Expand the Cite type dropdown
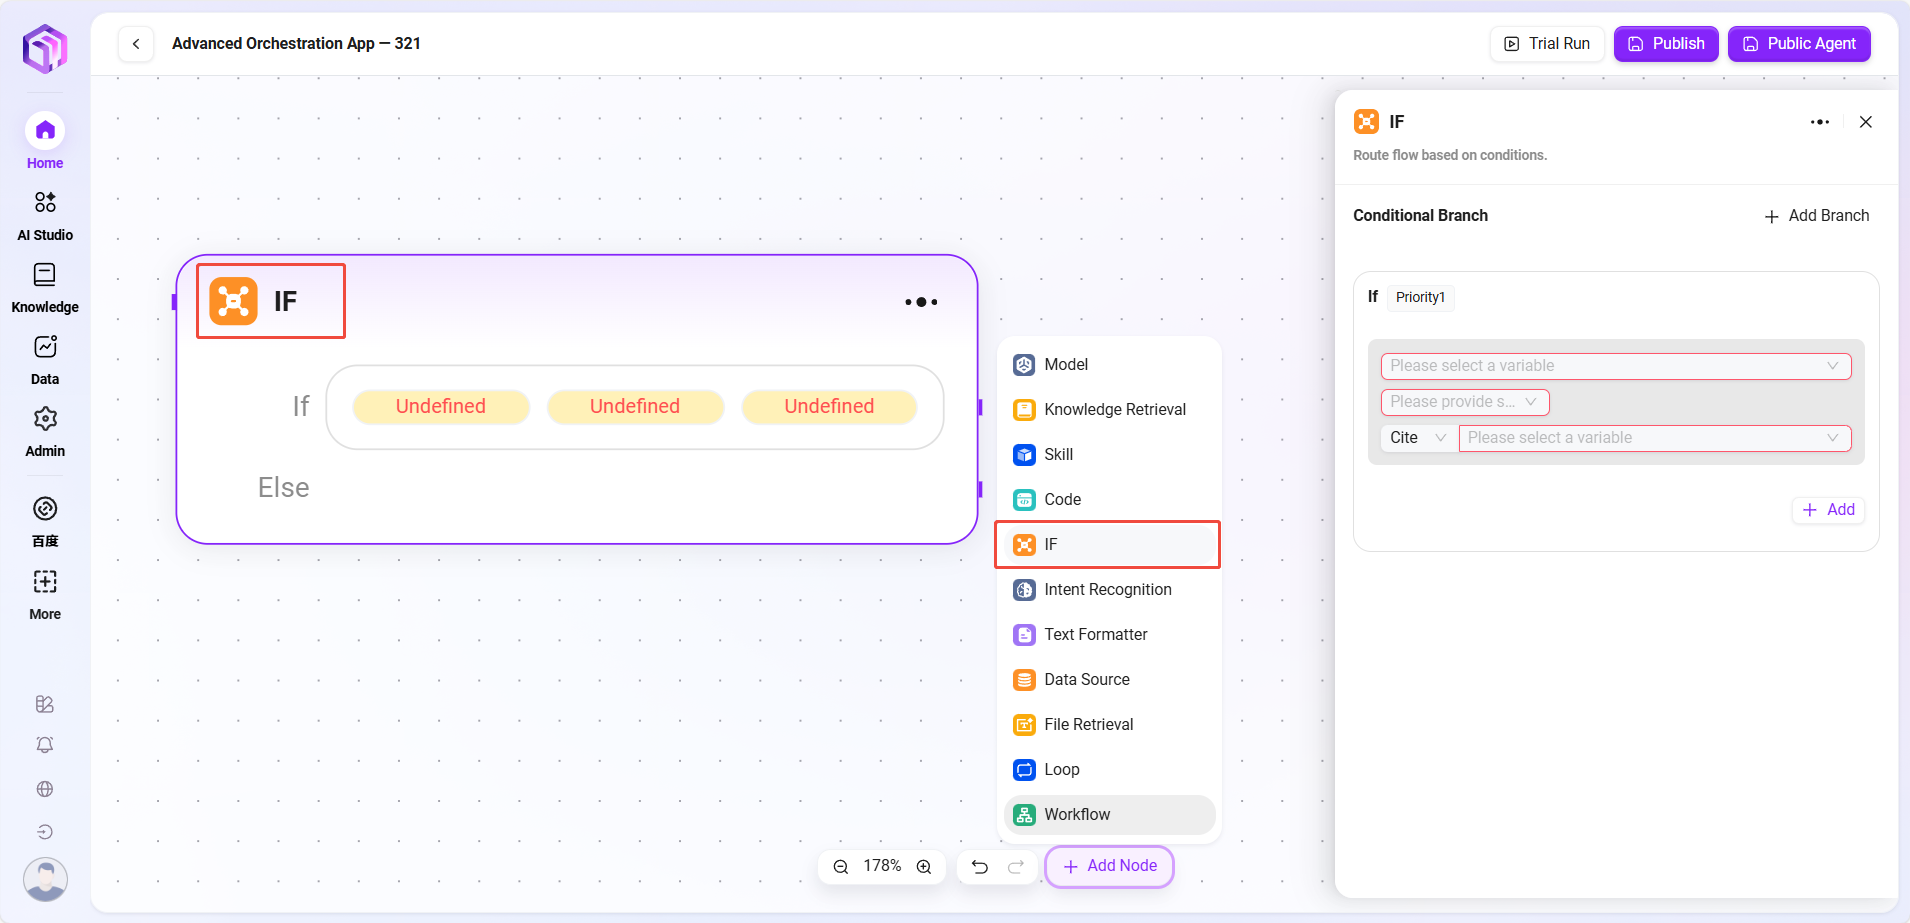Image resolution: width=1910 pixels, height=923 pixels. click(1418, 438)
